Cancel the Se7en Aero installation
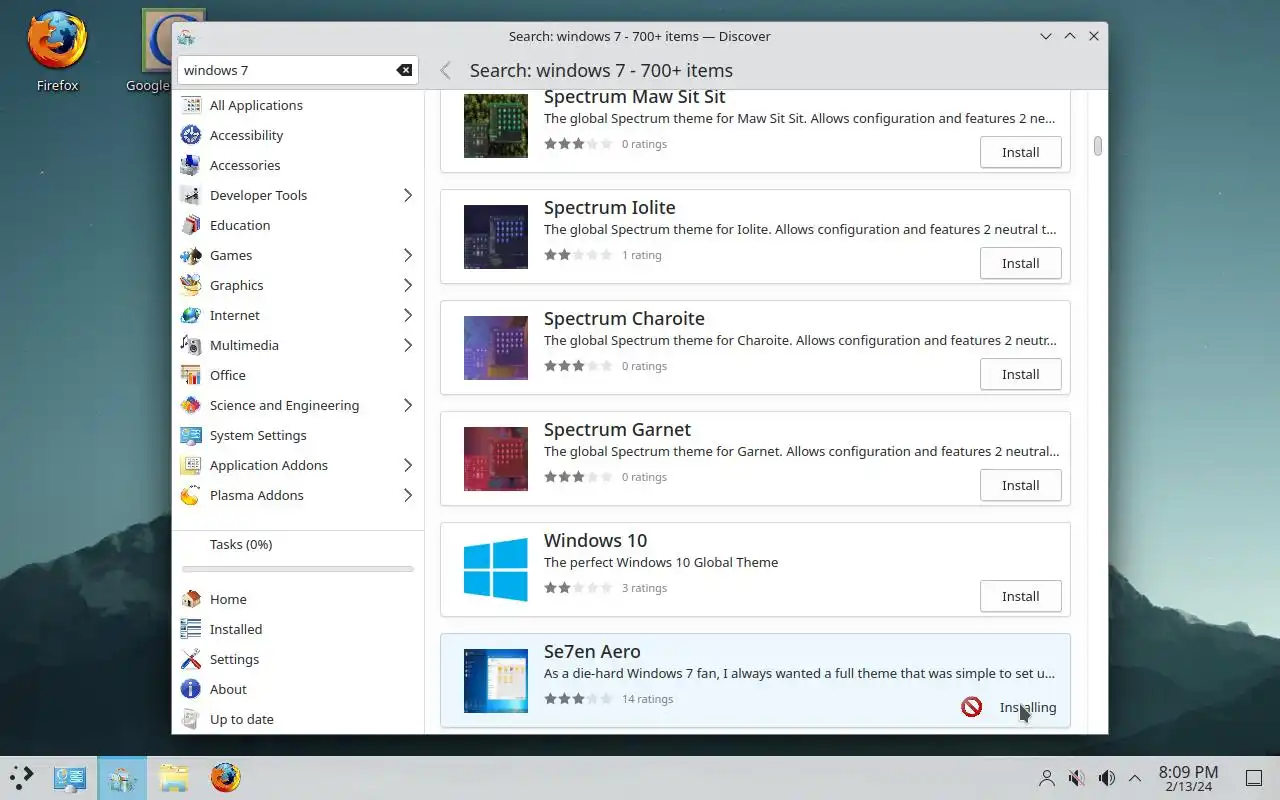Screen dimensions: 1280x800 point(971,707)
